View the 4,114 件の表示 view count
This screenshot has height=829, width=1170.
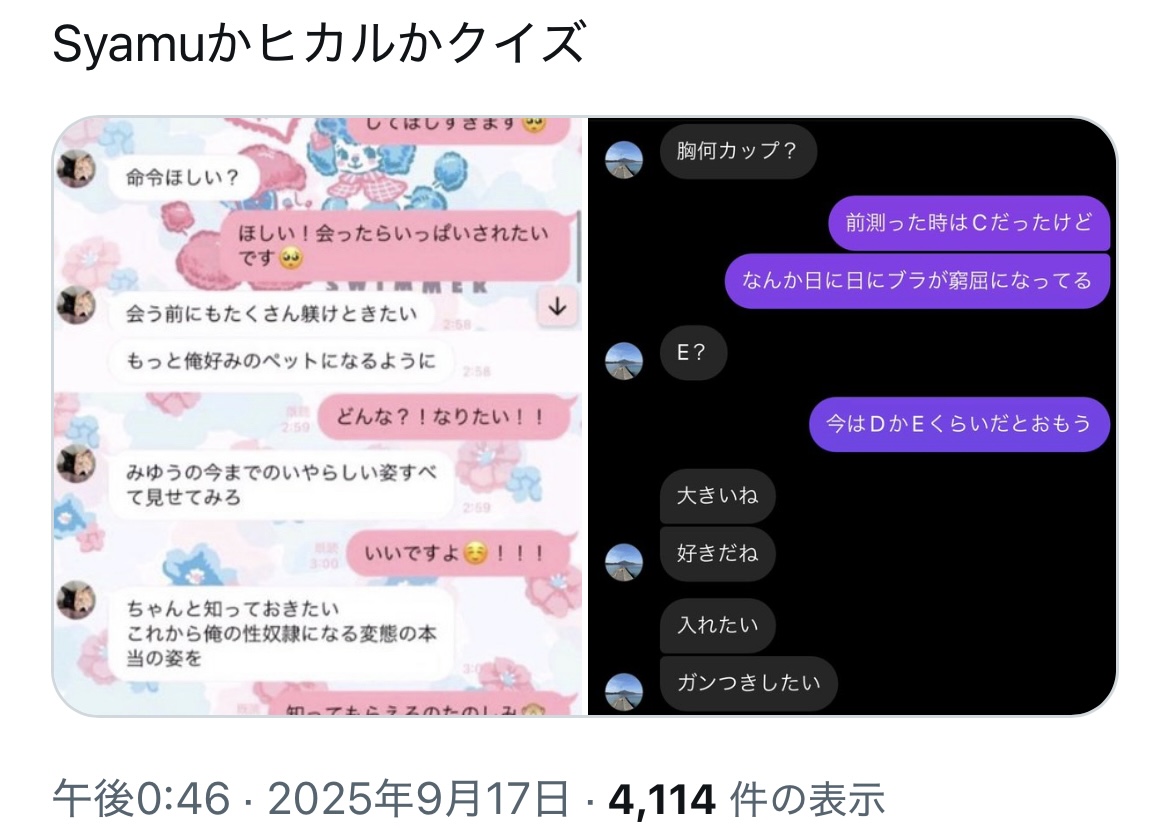click(x=747, y=798)
